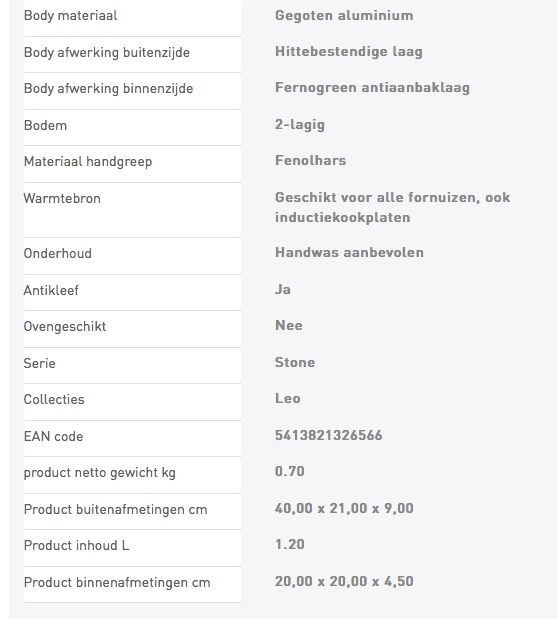This screenshot has height=619, width=558.
Task: Click the EAN code number 5413821326566
Action: [329, 435]
